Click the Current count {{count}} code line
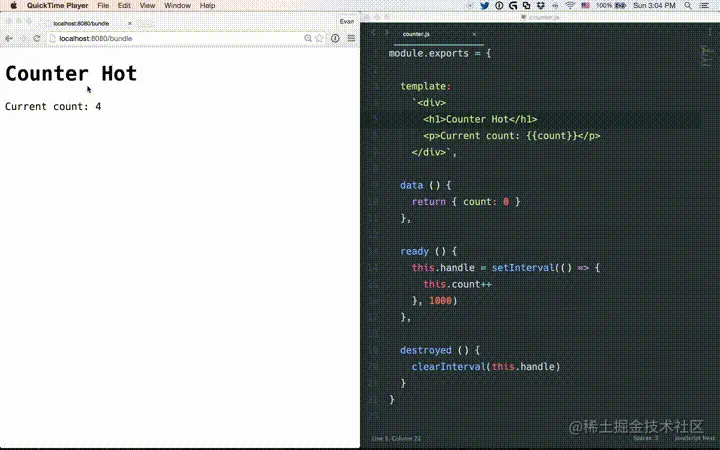 (x=512, y=136)
